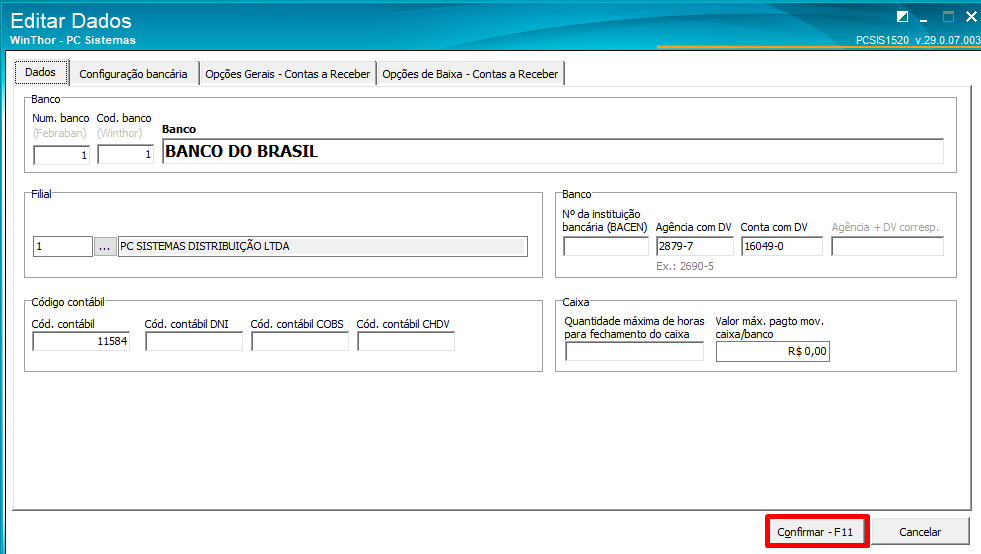Click the Quantidade máxima de horas field
The width and height of the screenshot is (981, 554).
[x=634, y=352]
